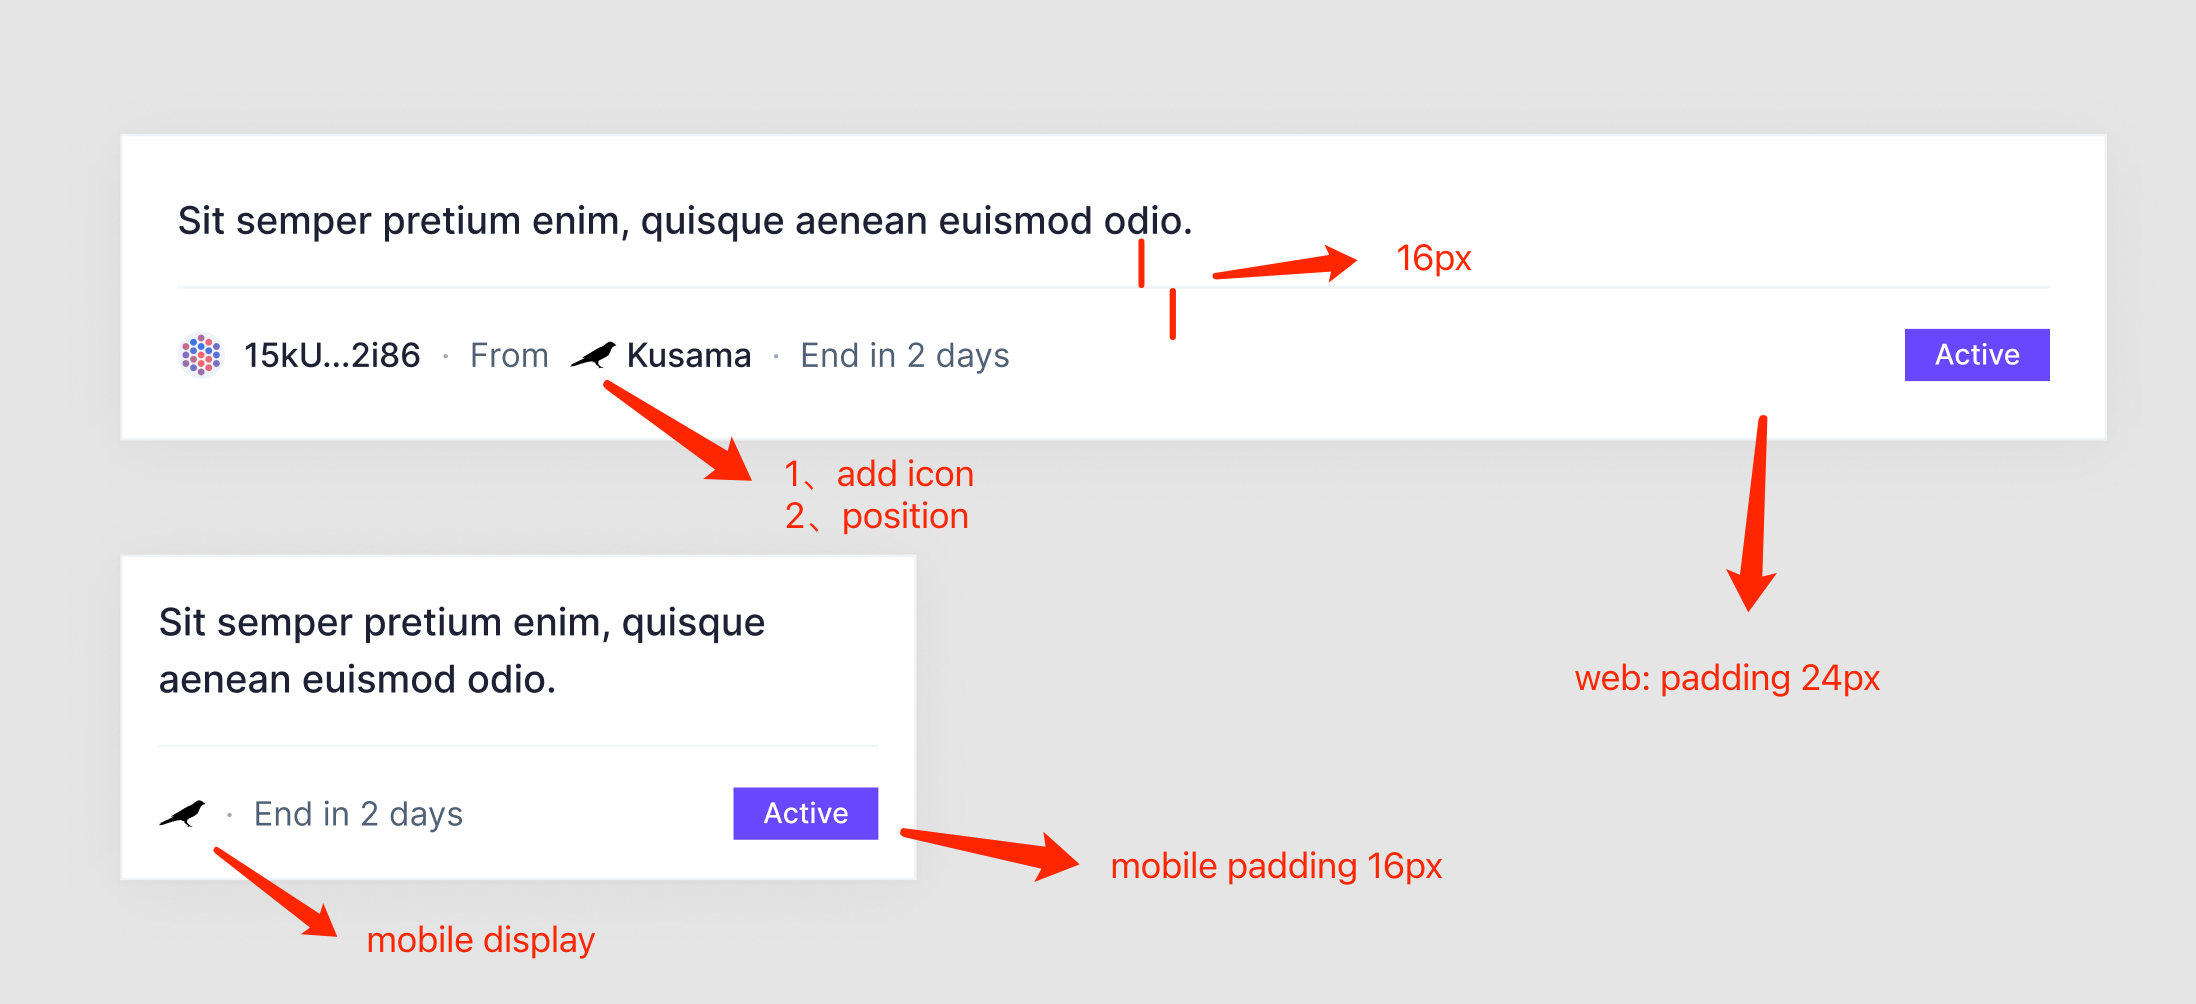
Task: Select the bird icon left of End in 2 days
Action: click(x=182, y=813)
